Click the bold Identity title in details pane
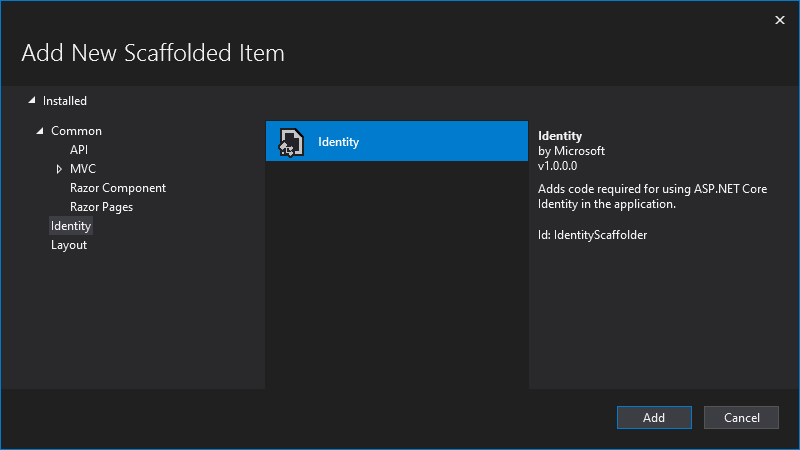This screenshot has width=800, height=450. coord(560,136)
